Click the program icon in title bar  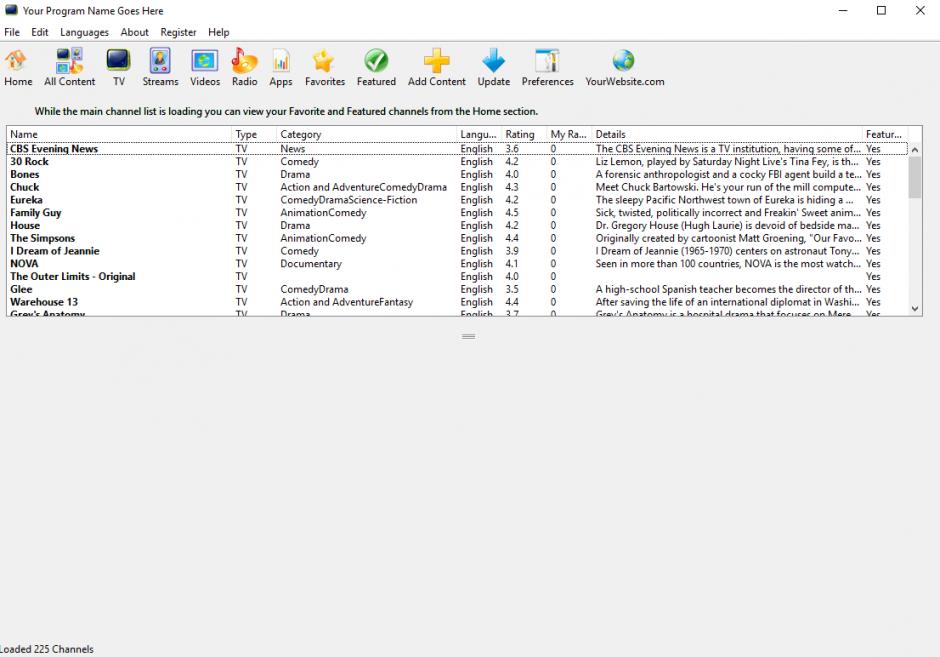[11, 10]
